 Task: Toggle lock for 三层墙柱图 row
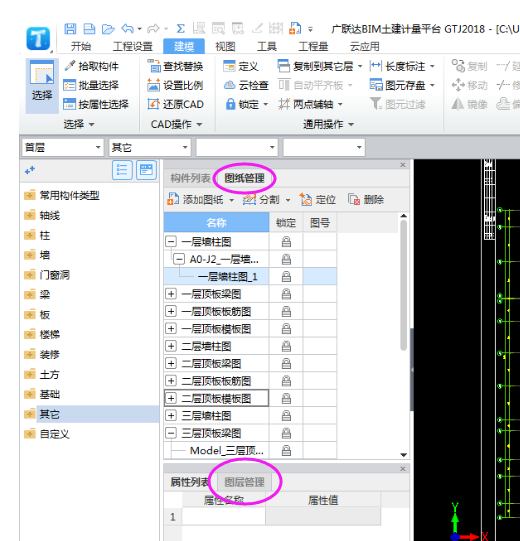(x=286, y=416)
